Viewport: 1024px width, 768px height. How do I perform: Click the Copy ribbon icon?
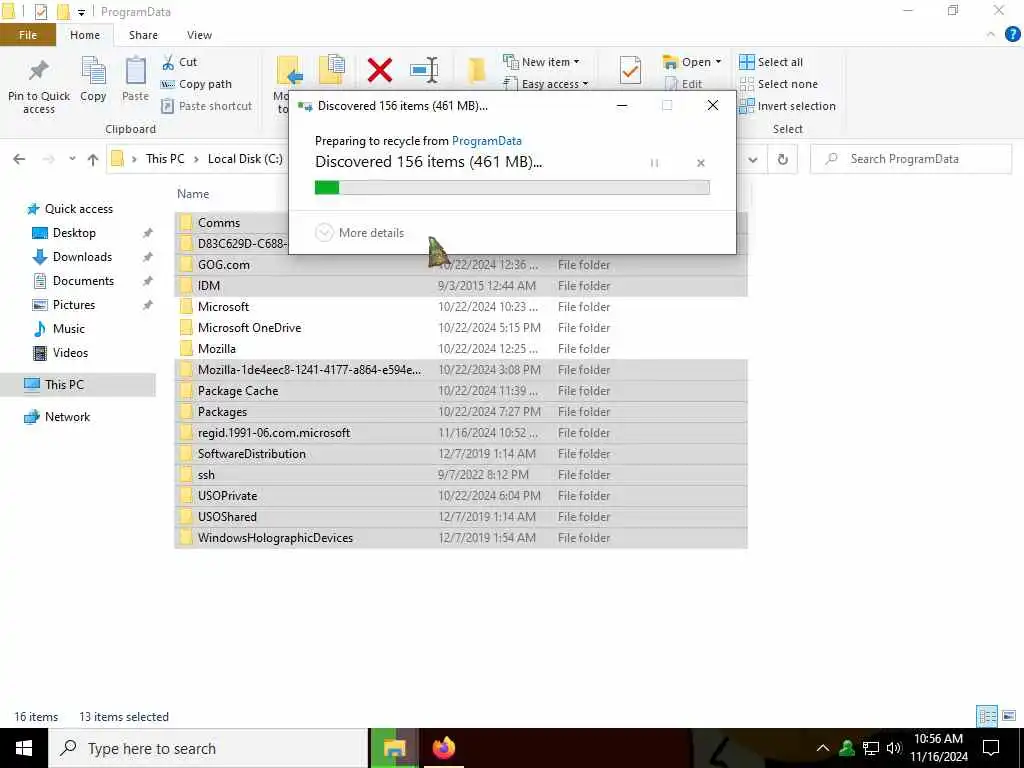tap(93, 71)
